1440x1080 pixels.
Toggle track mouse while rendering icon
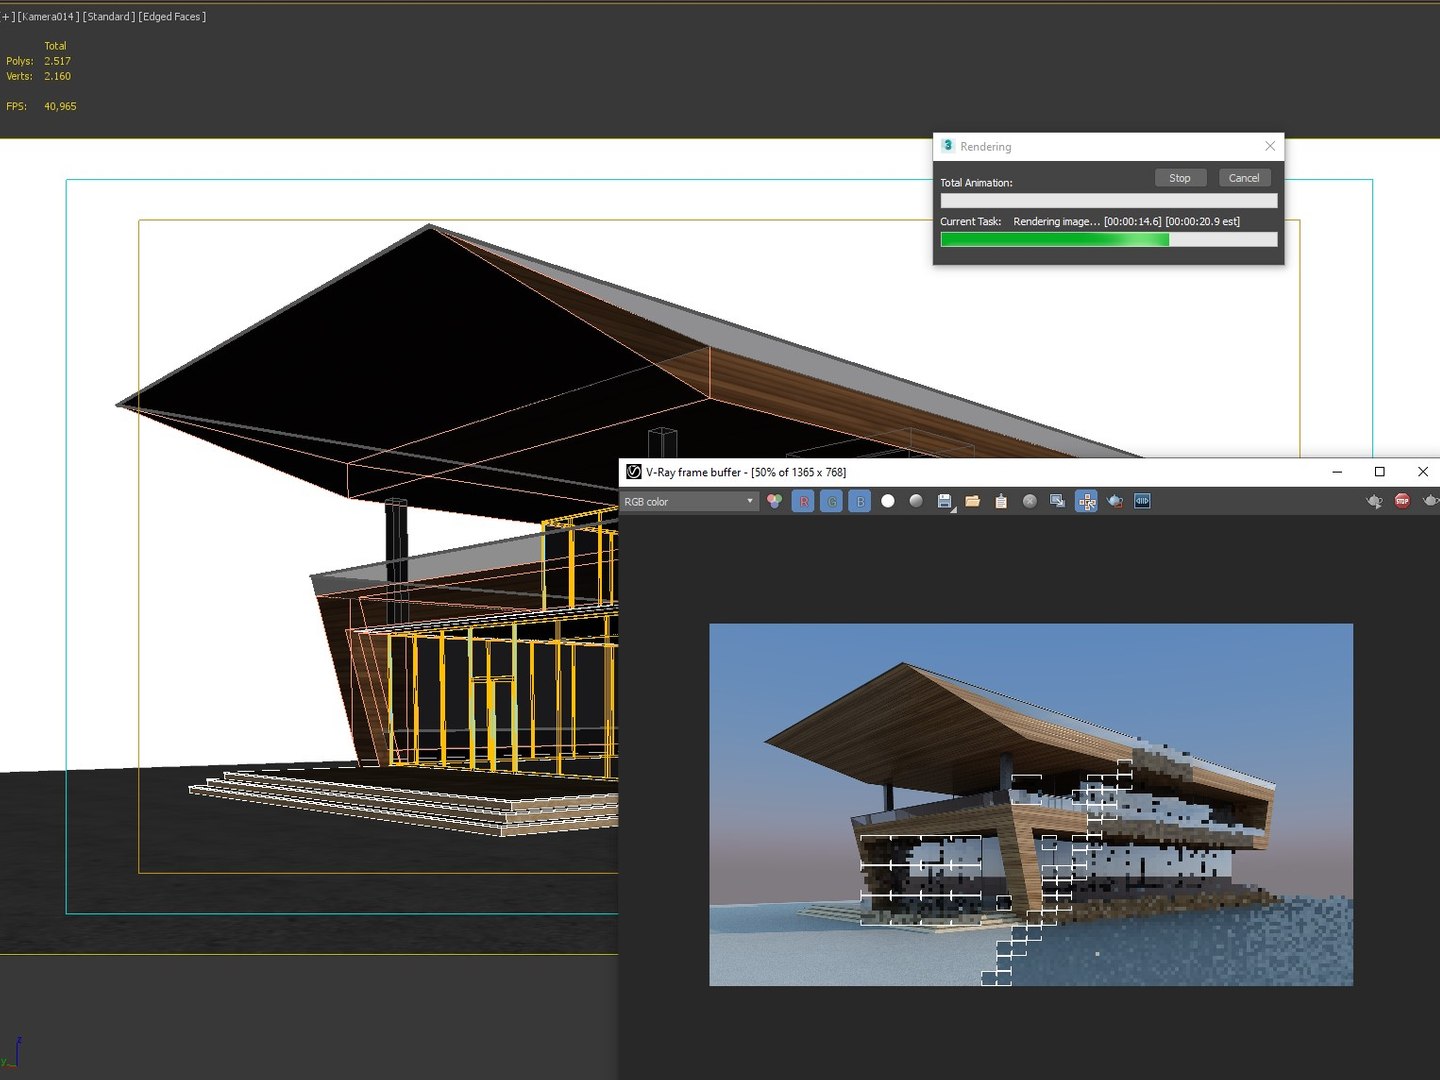coord(1086,501)
